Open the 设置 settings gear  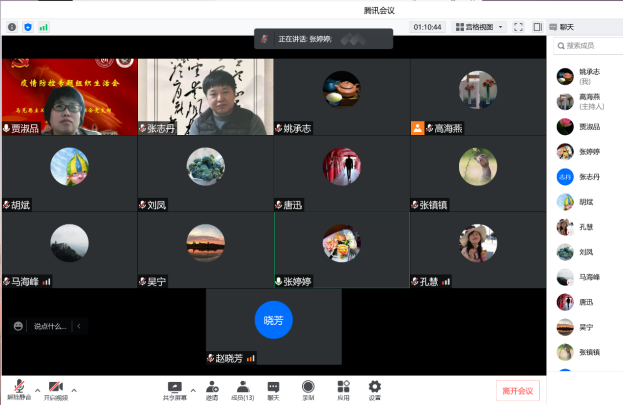pos(374,388)
